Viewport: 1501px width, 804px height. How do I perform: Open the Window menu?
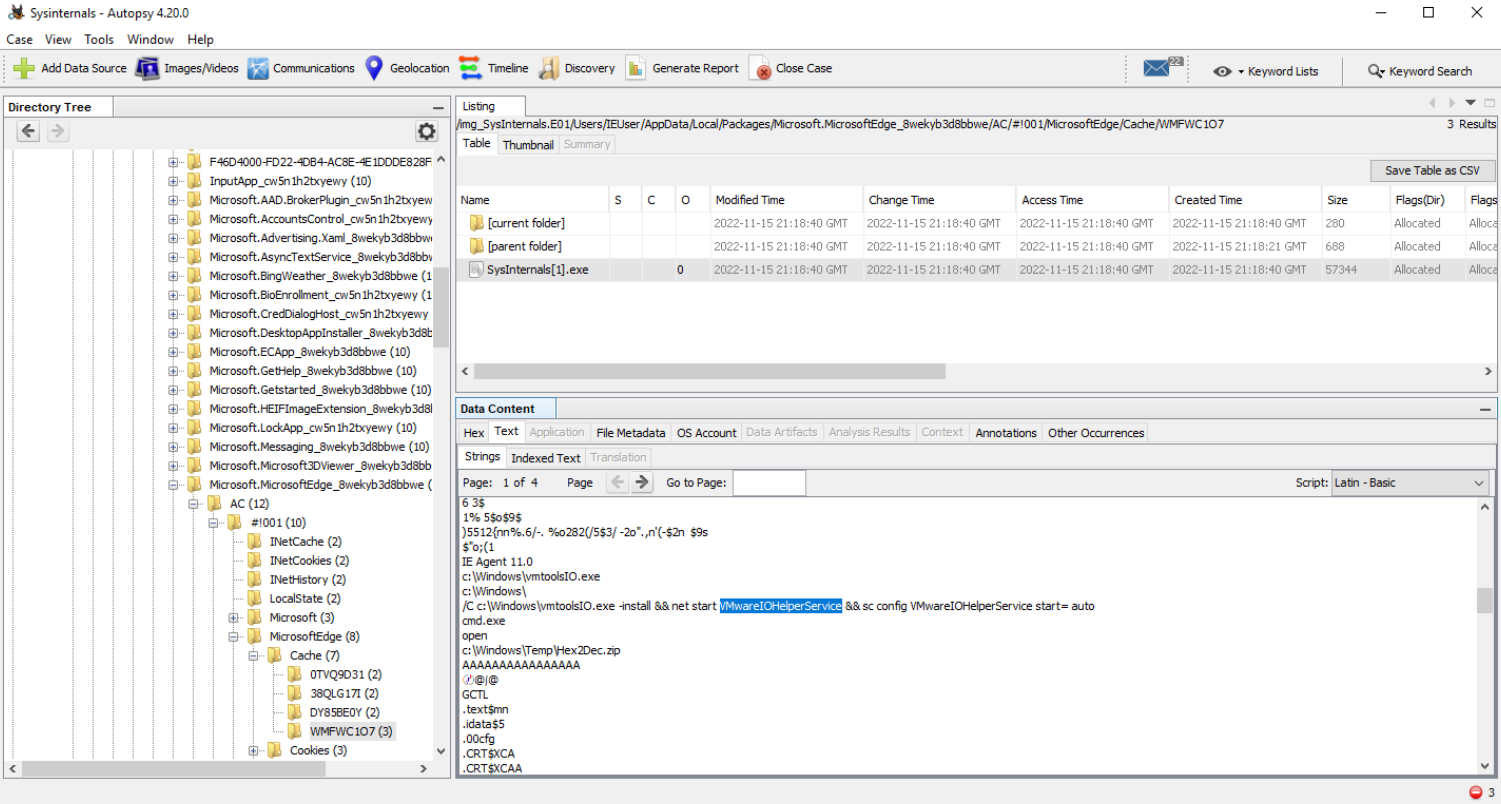tap(150, 39)
